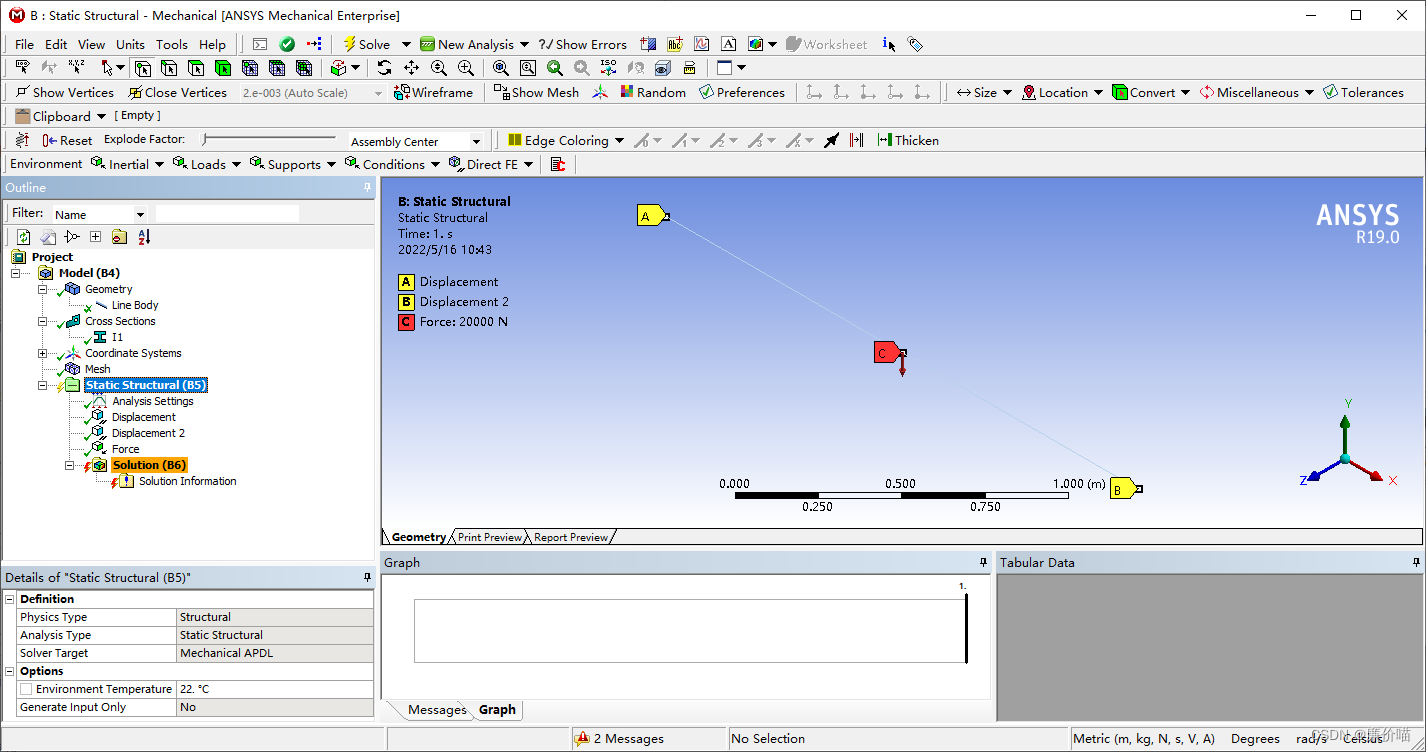The width and height of the screenshot is (1426, 752).
Task: Click the outline filter search field
Action: tap(227, 214)
